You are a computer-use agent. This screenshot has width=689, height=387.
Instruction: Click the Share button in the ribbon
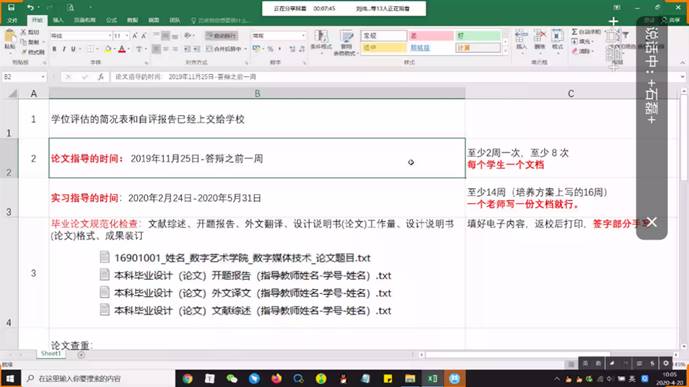pos(671,20)
